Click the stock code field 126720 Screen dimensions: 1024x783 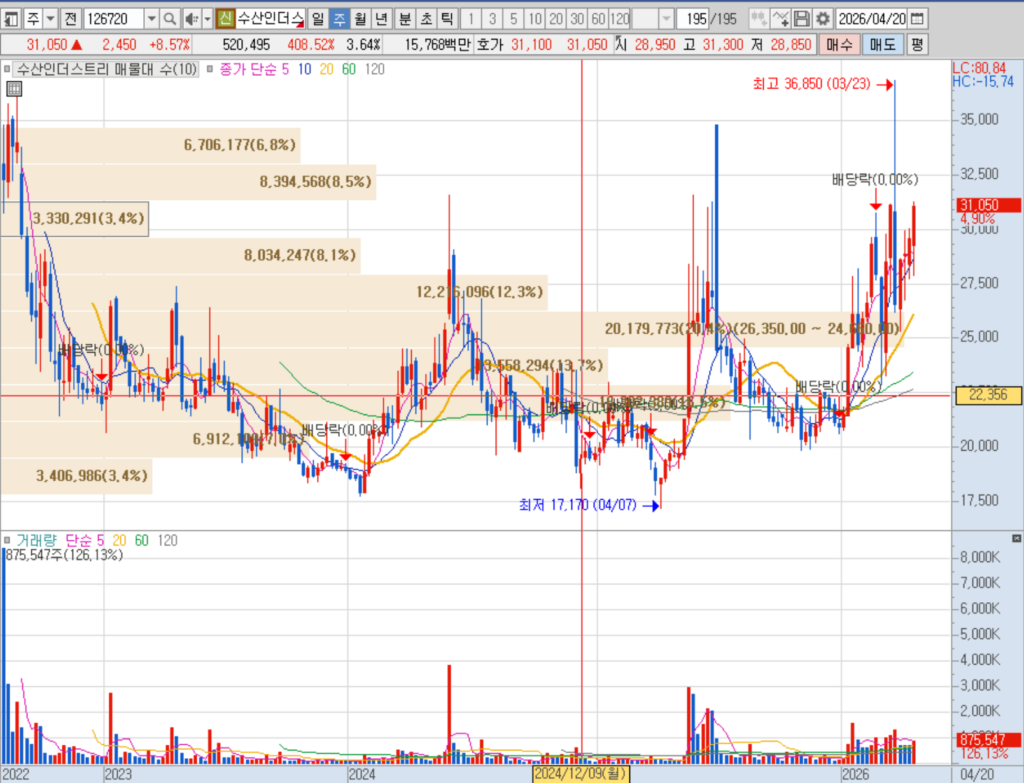(114, 18)
